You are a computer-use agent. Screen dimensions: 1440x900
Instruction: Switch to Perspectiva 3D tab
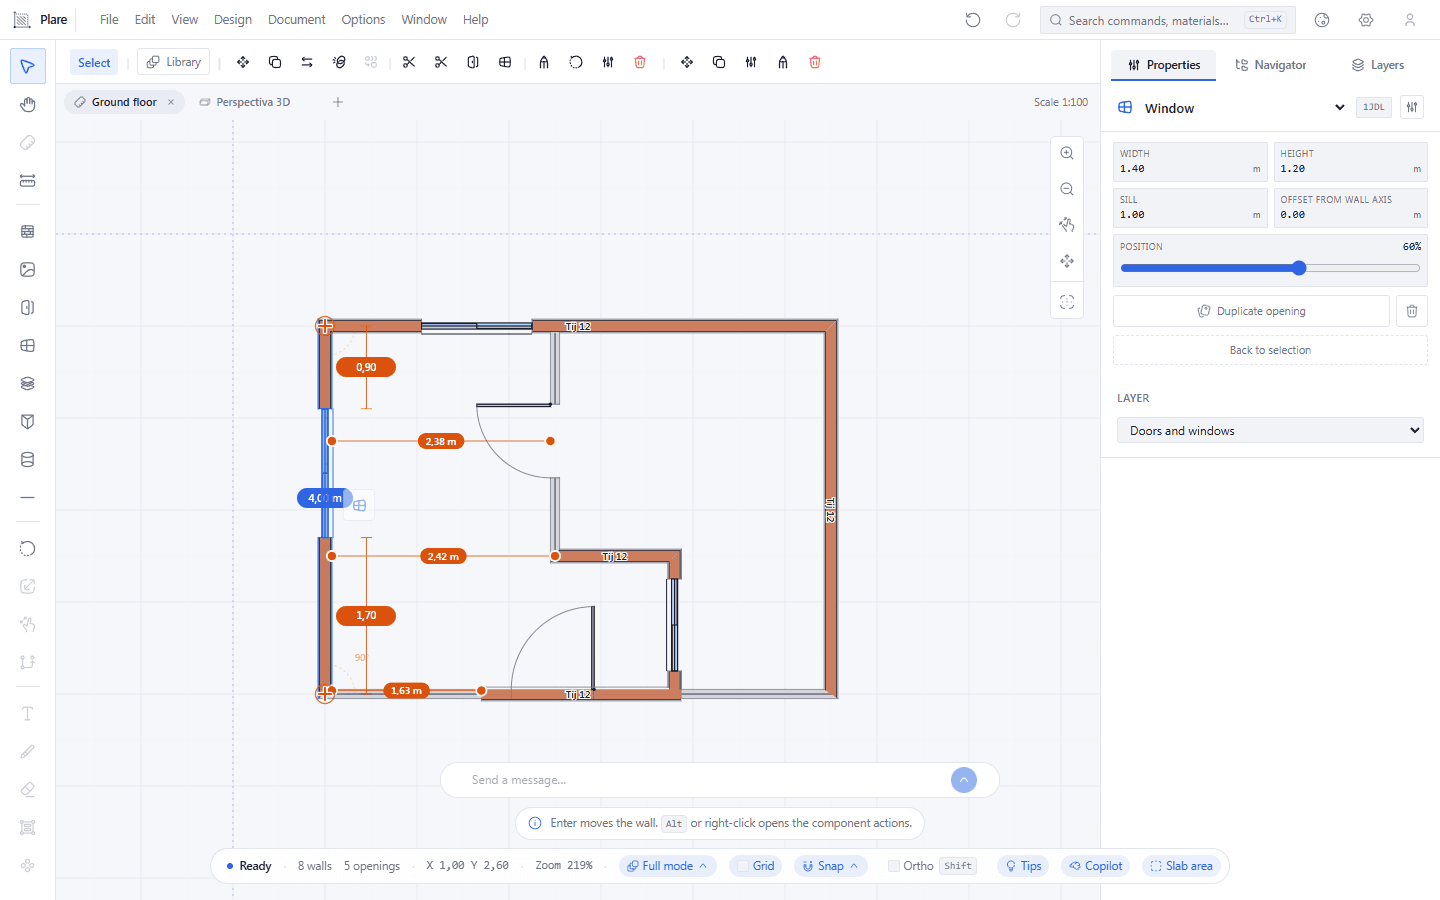click(245, 102)
